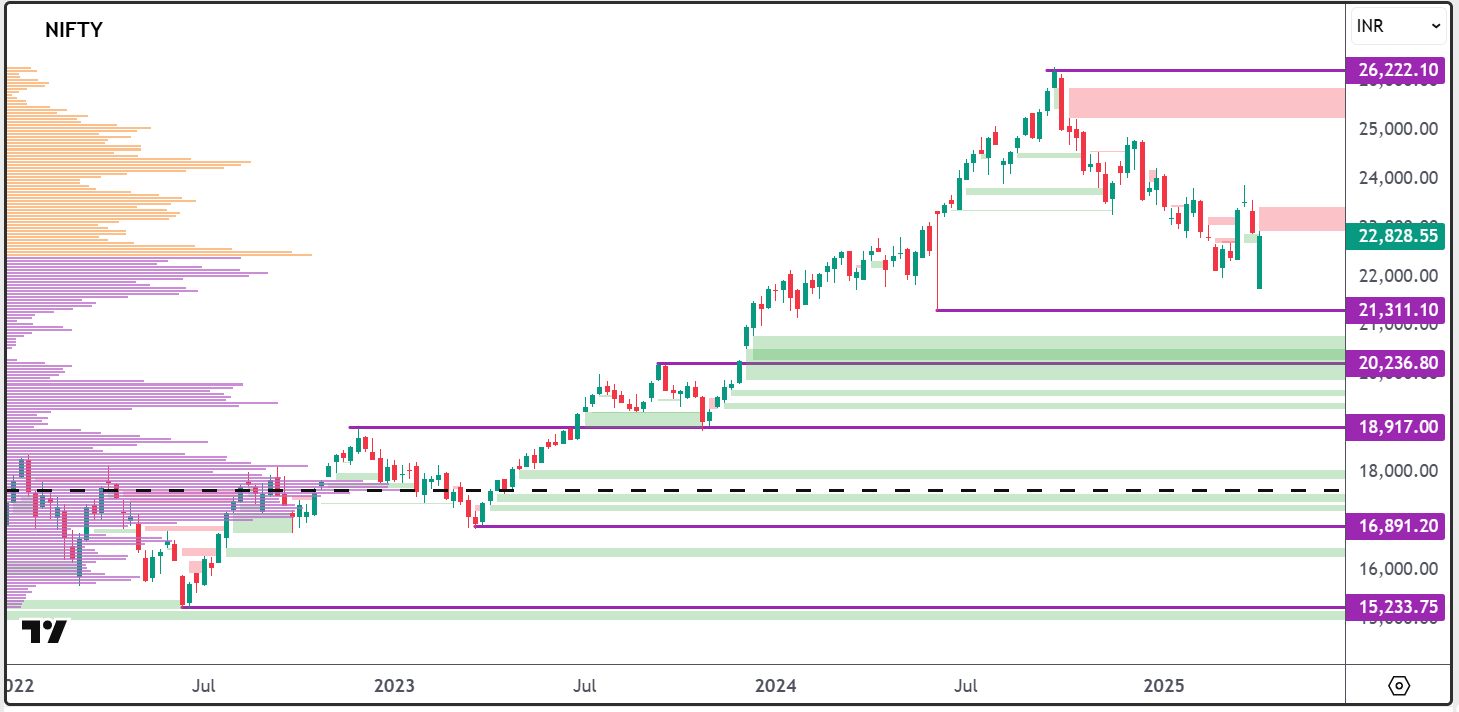Click the NIFTY symbol title
Image resolution: width=1459 pixels, height=712 pixels.
tap(74, 30)
